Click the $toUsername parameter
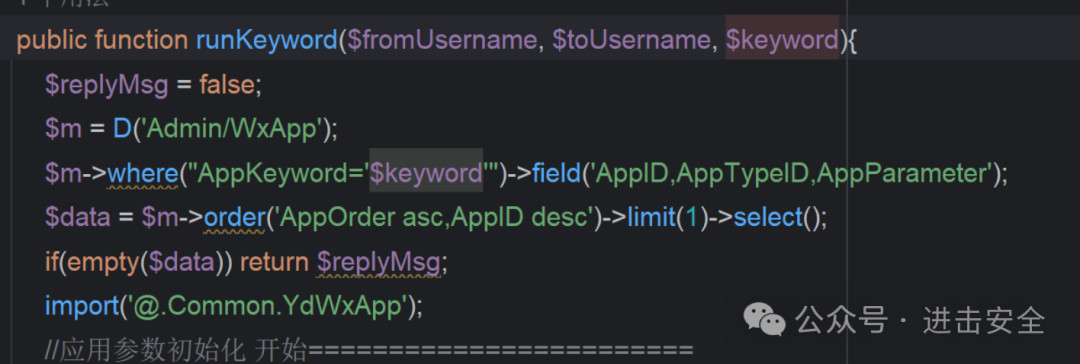The width and height of the screenshot is (1080, 364). click(631, 41)
